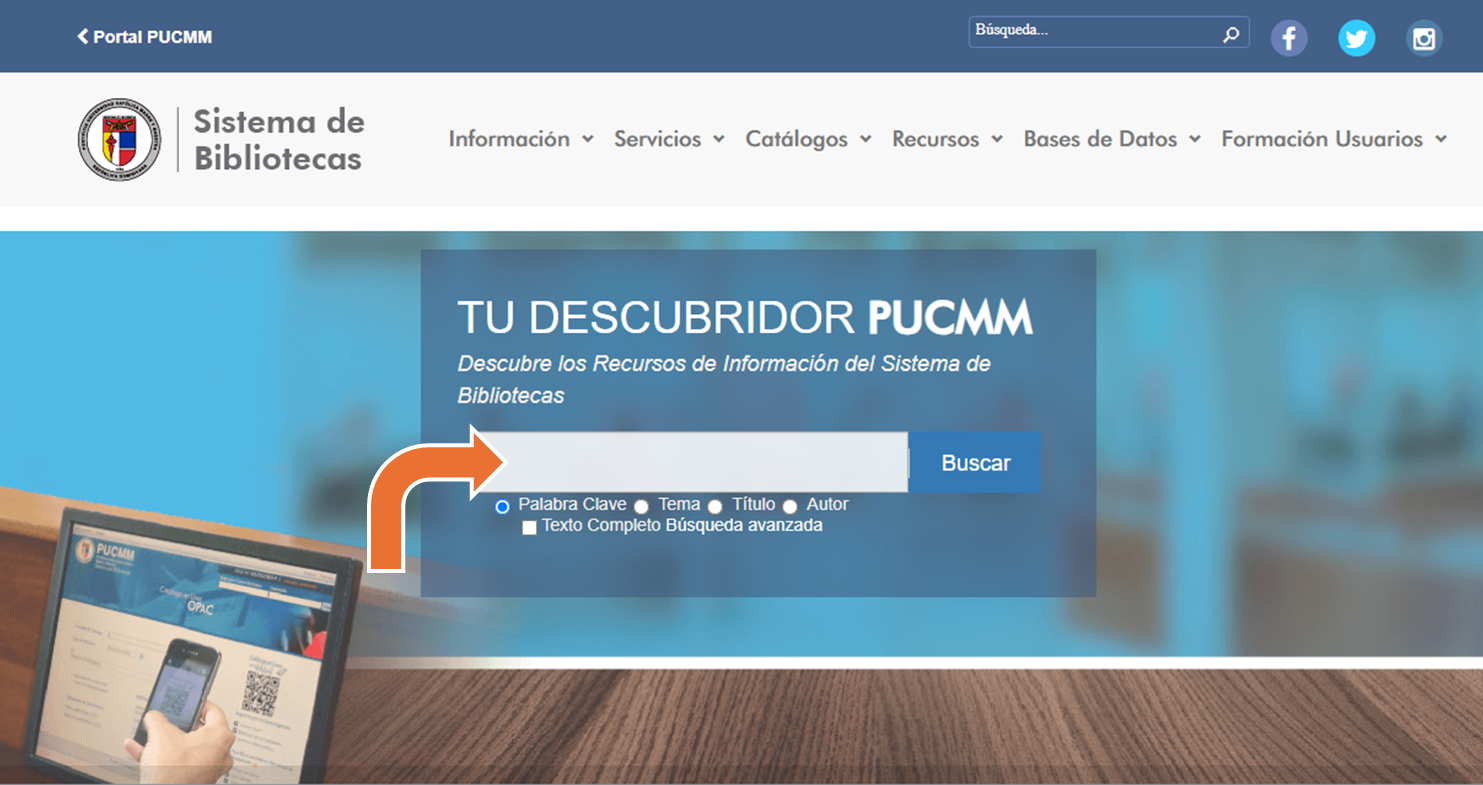Expand the Servicios menu arrow
The width and height of the screenshot is (1483, 785).
point(718,139)
